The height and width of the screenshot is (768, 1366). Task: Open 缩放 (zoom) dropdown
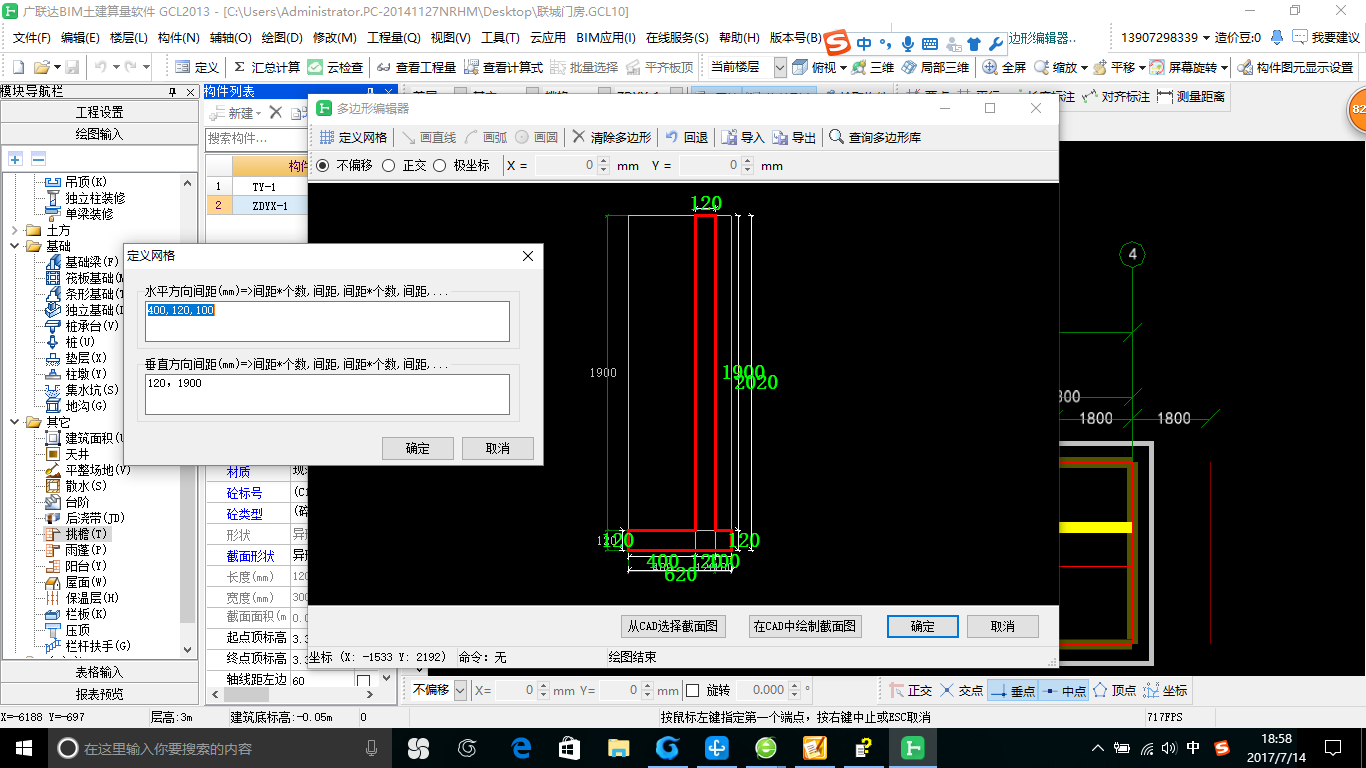point(1084,67)
